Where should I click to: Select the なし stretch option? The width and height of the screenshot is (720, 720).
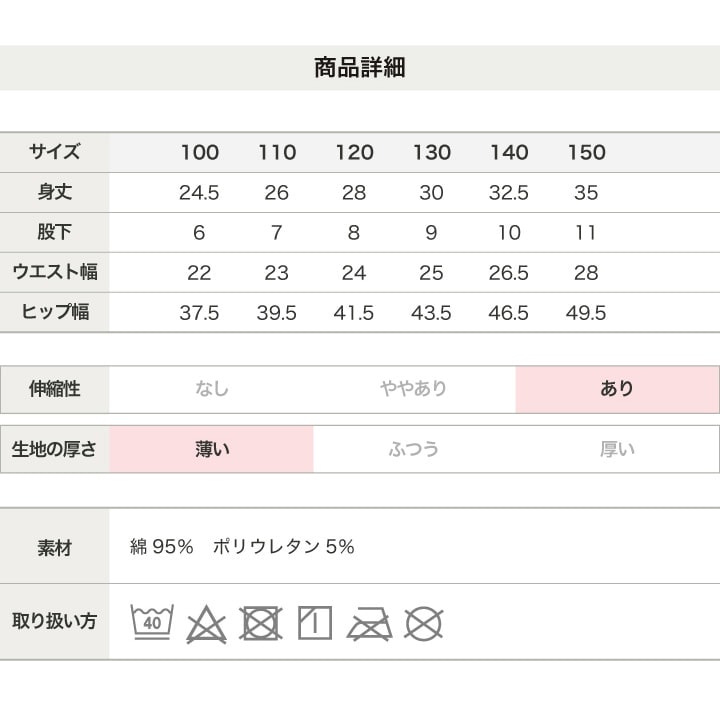(x=212, y=389)
